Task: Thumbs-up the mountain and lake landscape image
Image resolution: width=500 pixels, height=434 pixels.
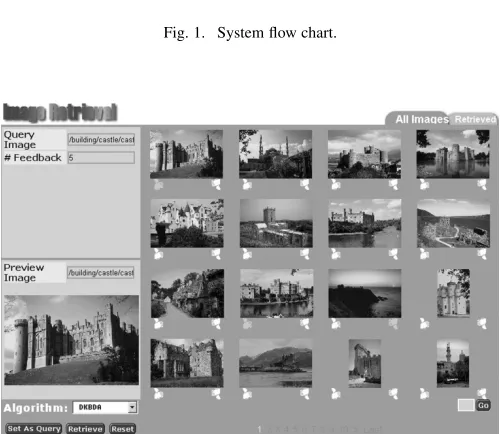Action: click(x=247, y=394)
